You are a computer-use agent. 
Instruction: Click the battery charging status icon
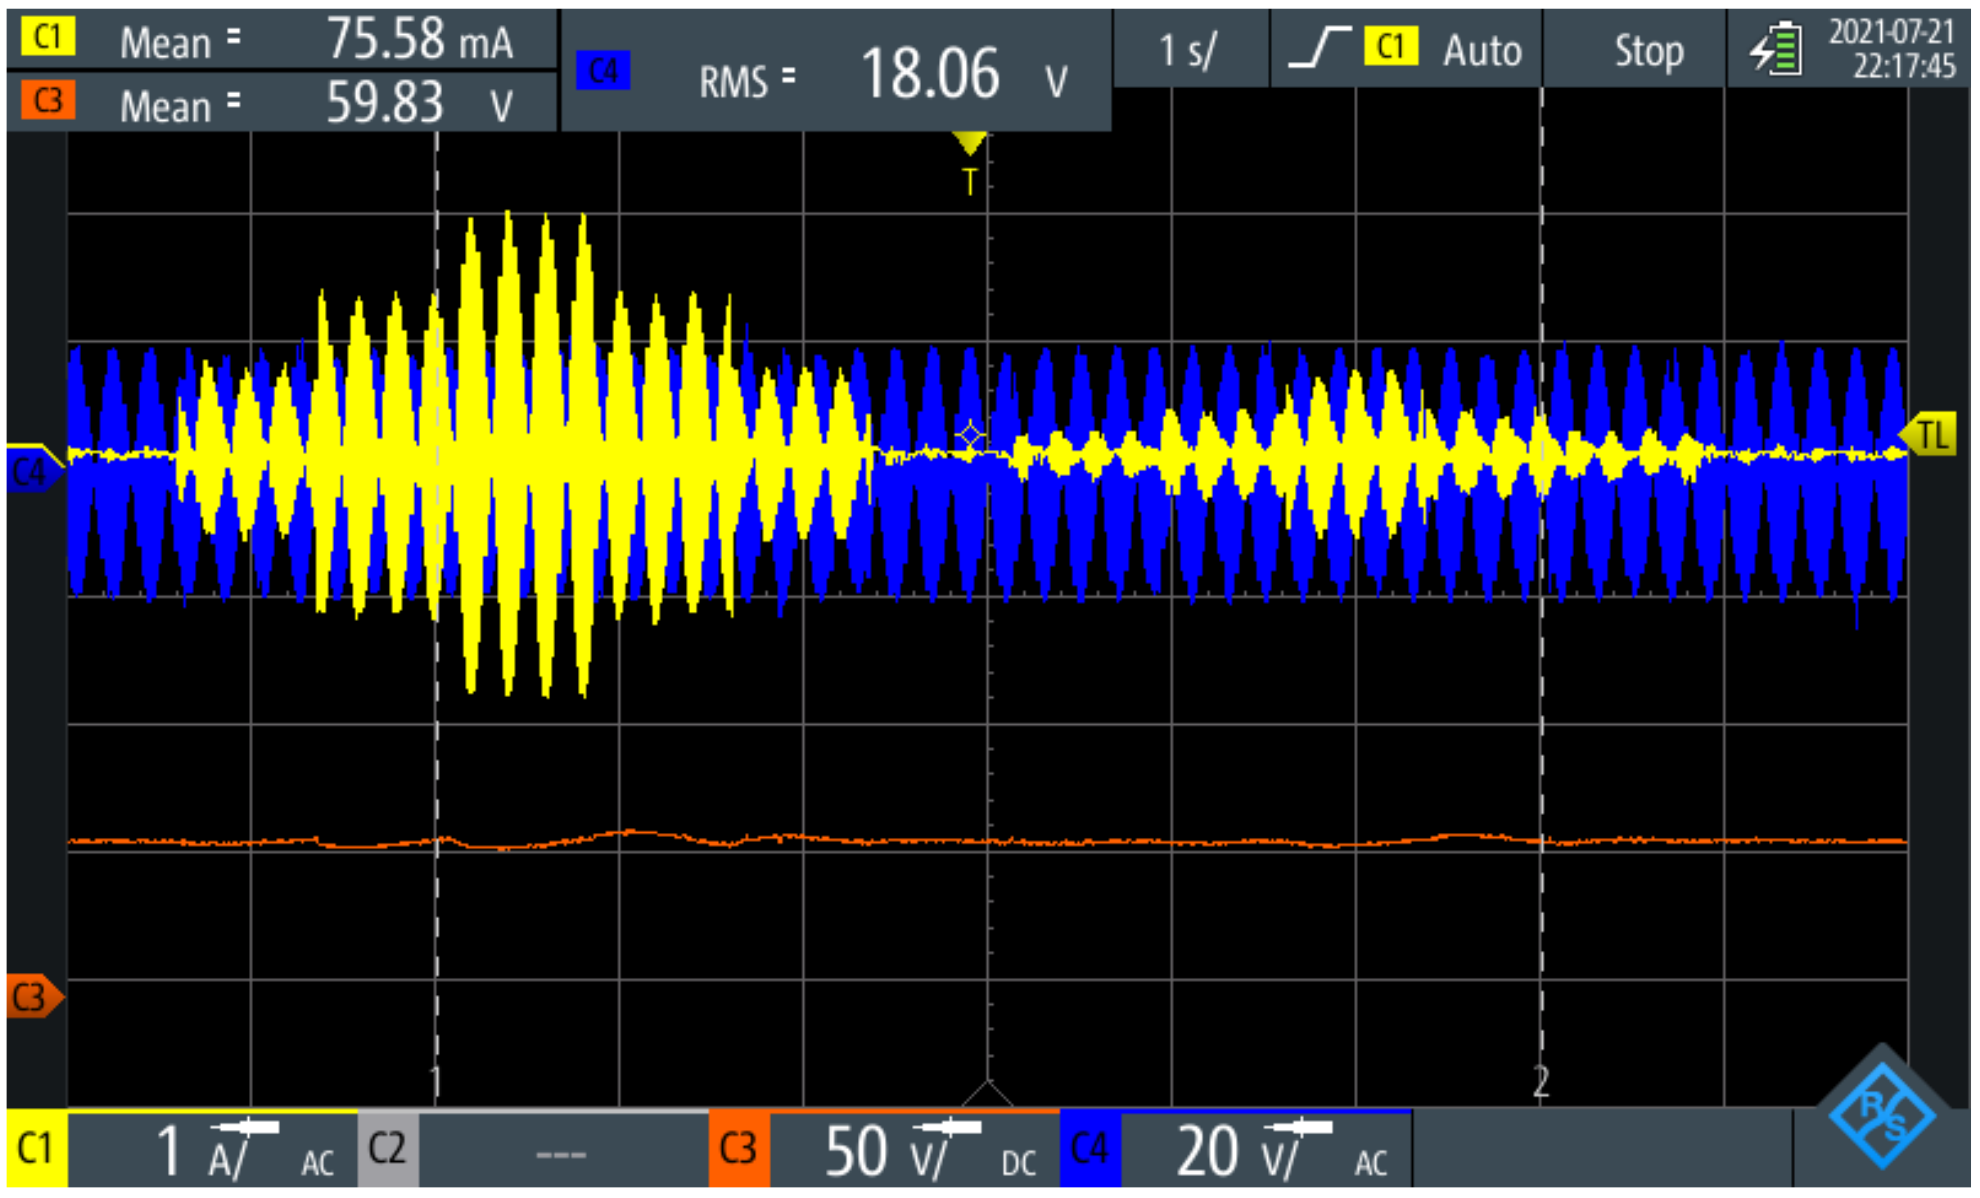[x=1776, y=50]
